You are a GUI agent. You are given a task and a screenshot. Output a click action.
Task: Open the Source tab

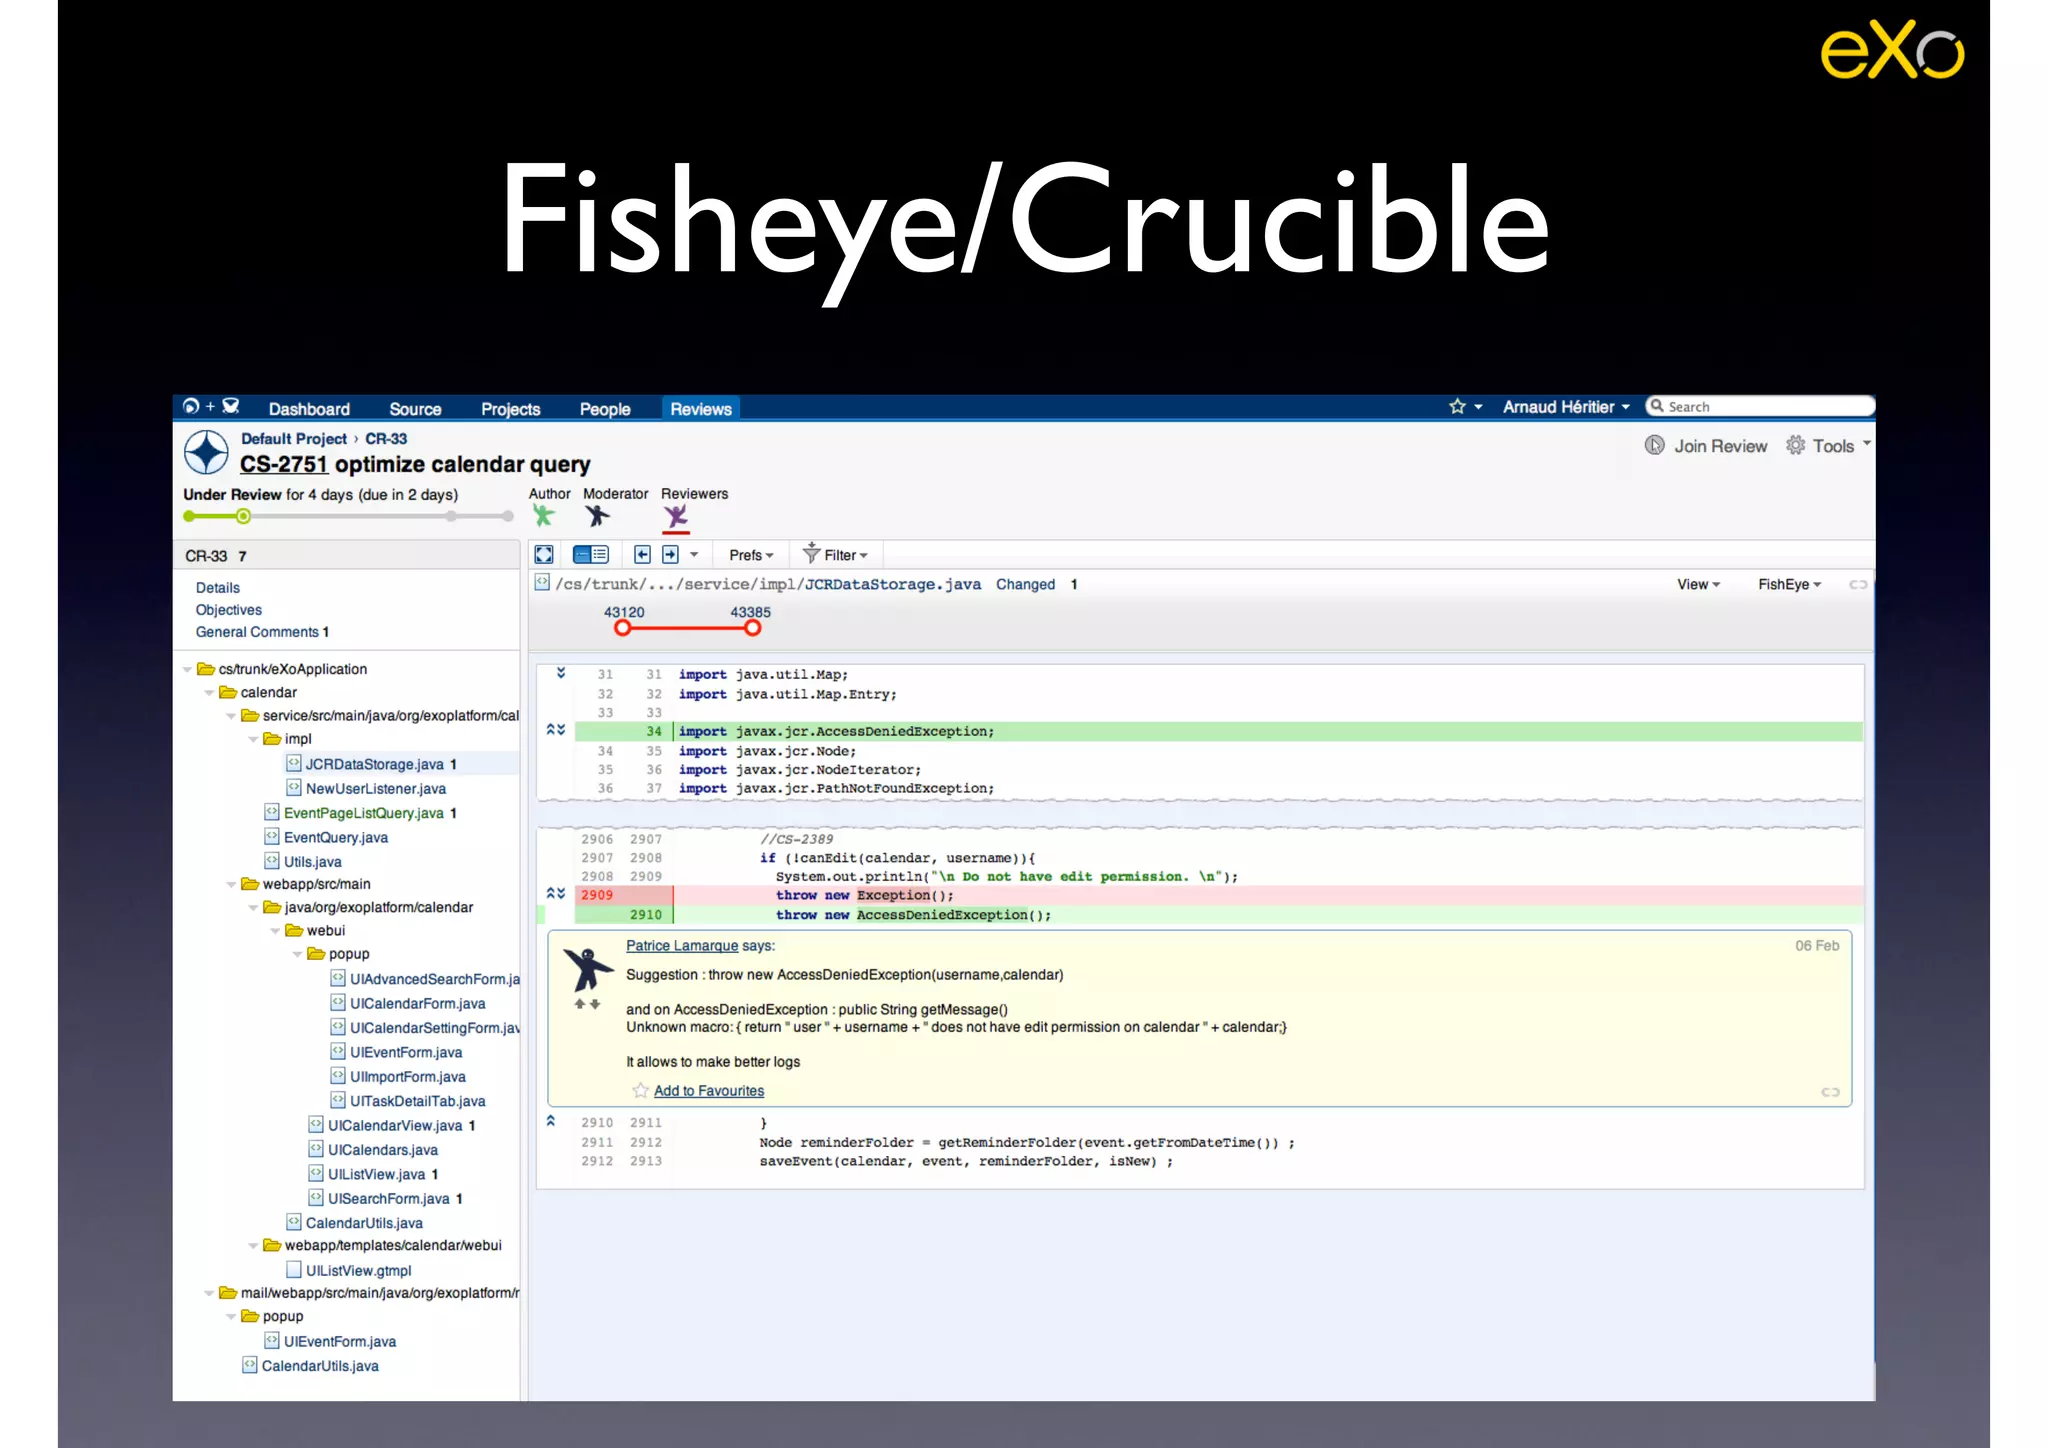point(415,409)
